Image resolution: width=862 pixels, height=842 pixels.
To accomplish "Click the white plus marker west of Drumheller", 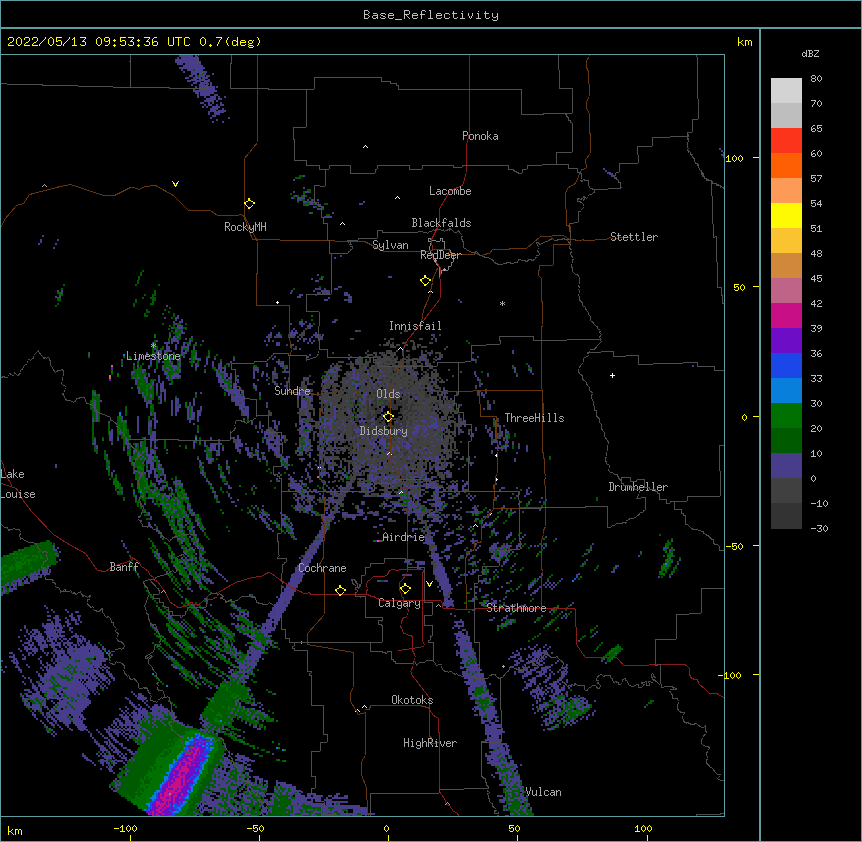I will (x=612, y=375).
